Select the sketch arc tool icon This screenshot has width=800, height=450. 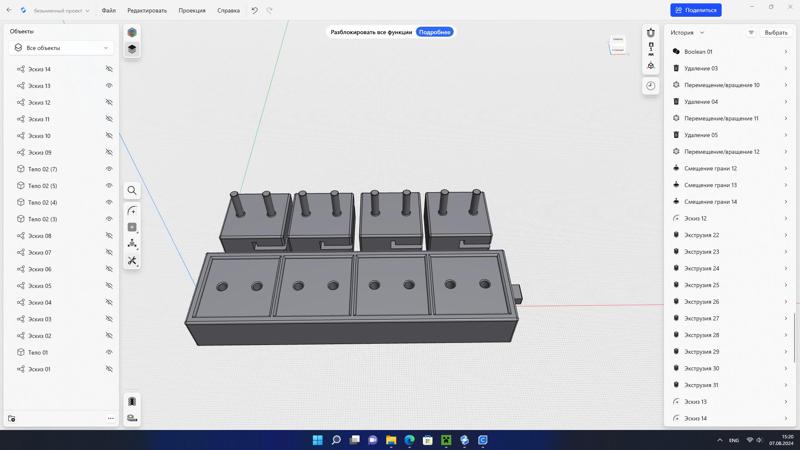tap(132, 211)
